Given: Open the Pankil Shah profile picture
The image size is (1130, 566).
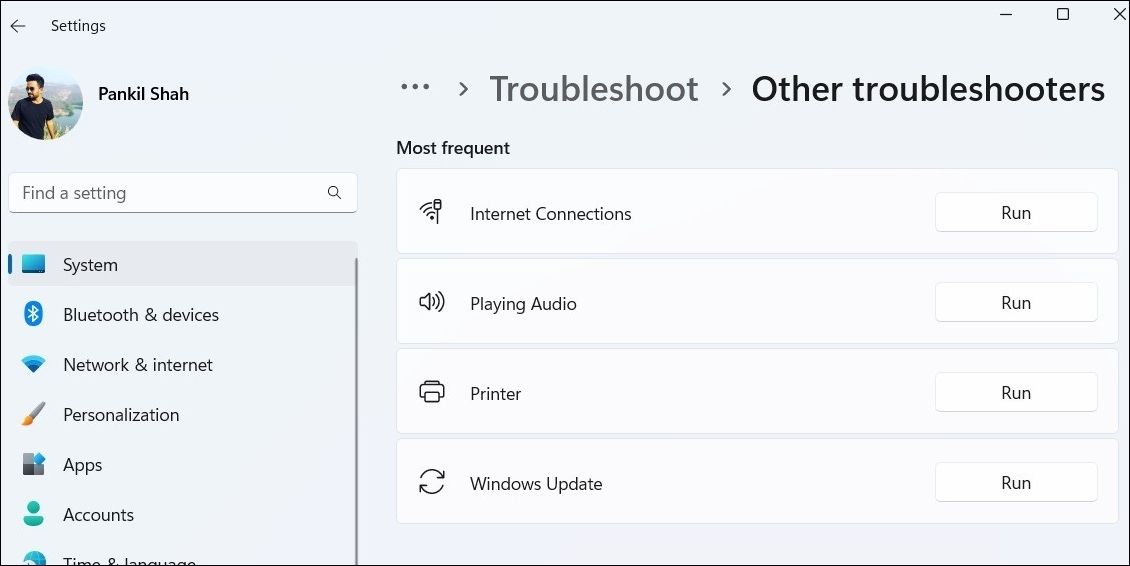Looking at the screenshot, I should click(45, 103).
